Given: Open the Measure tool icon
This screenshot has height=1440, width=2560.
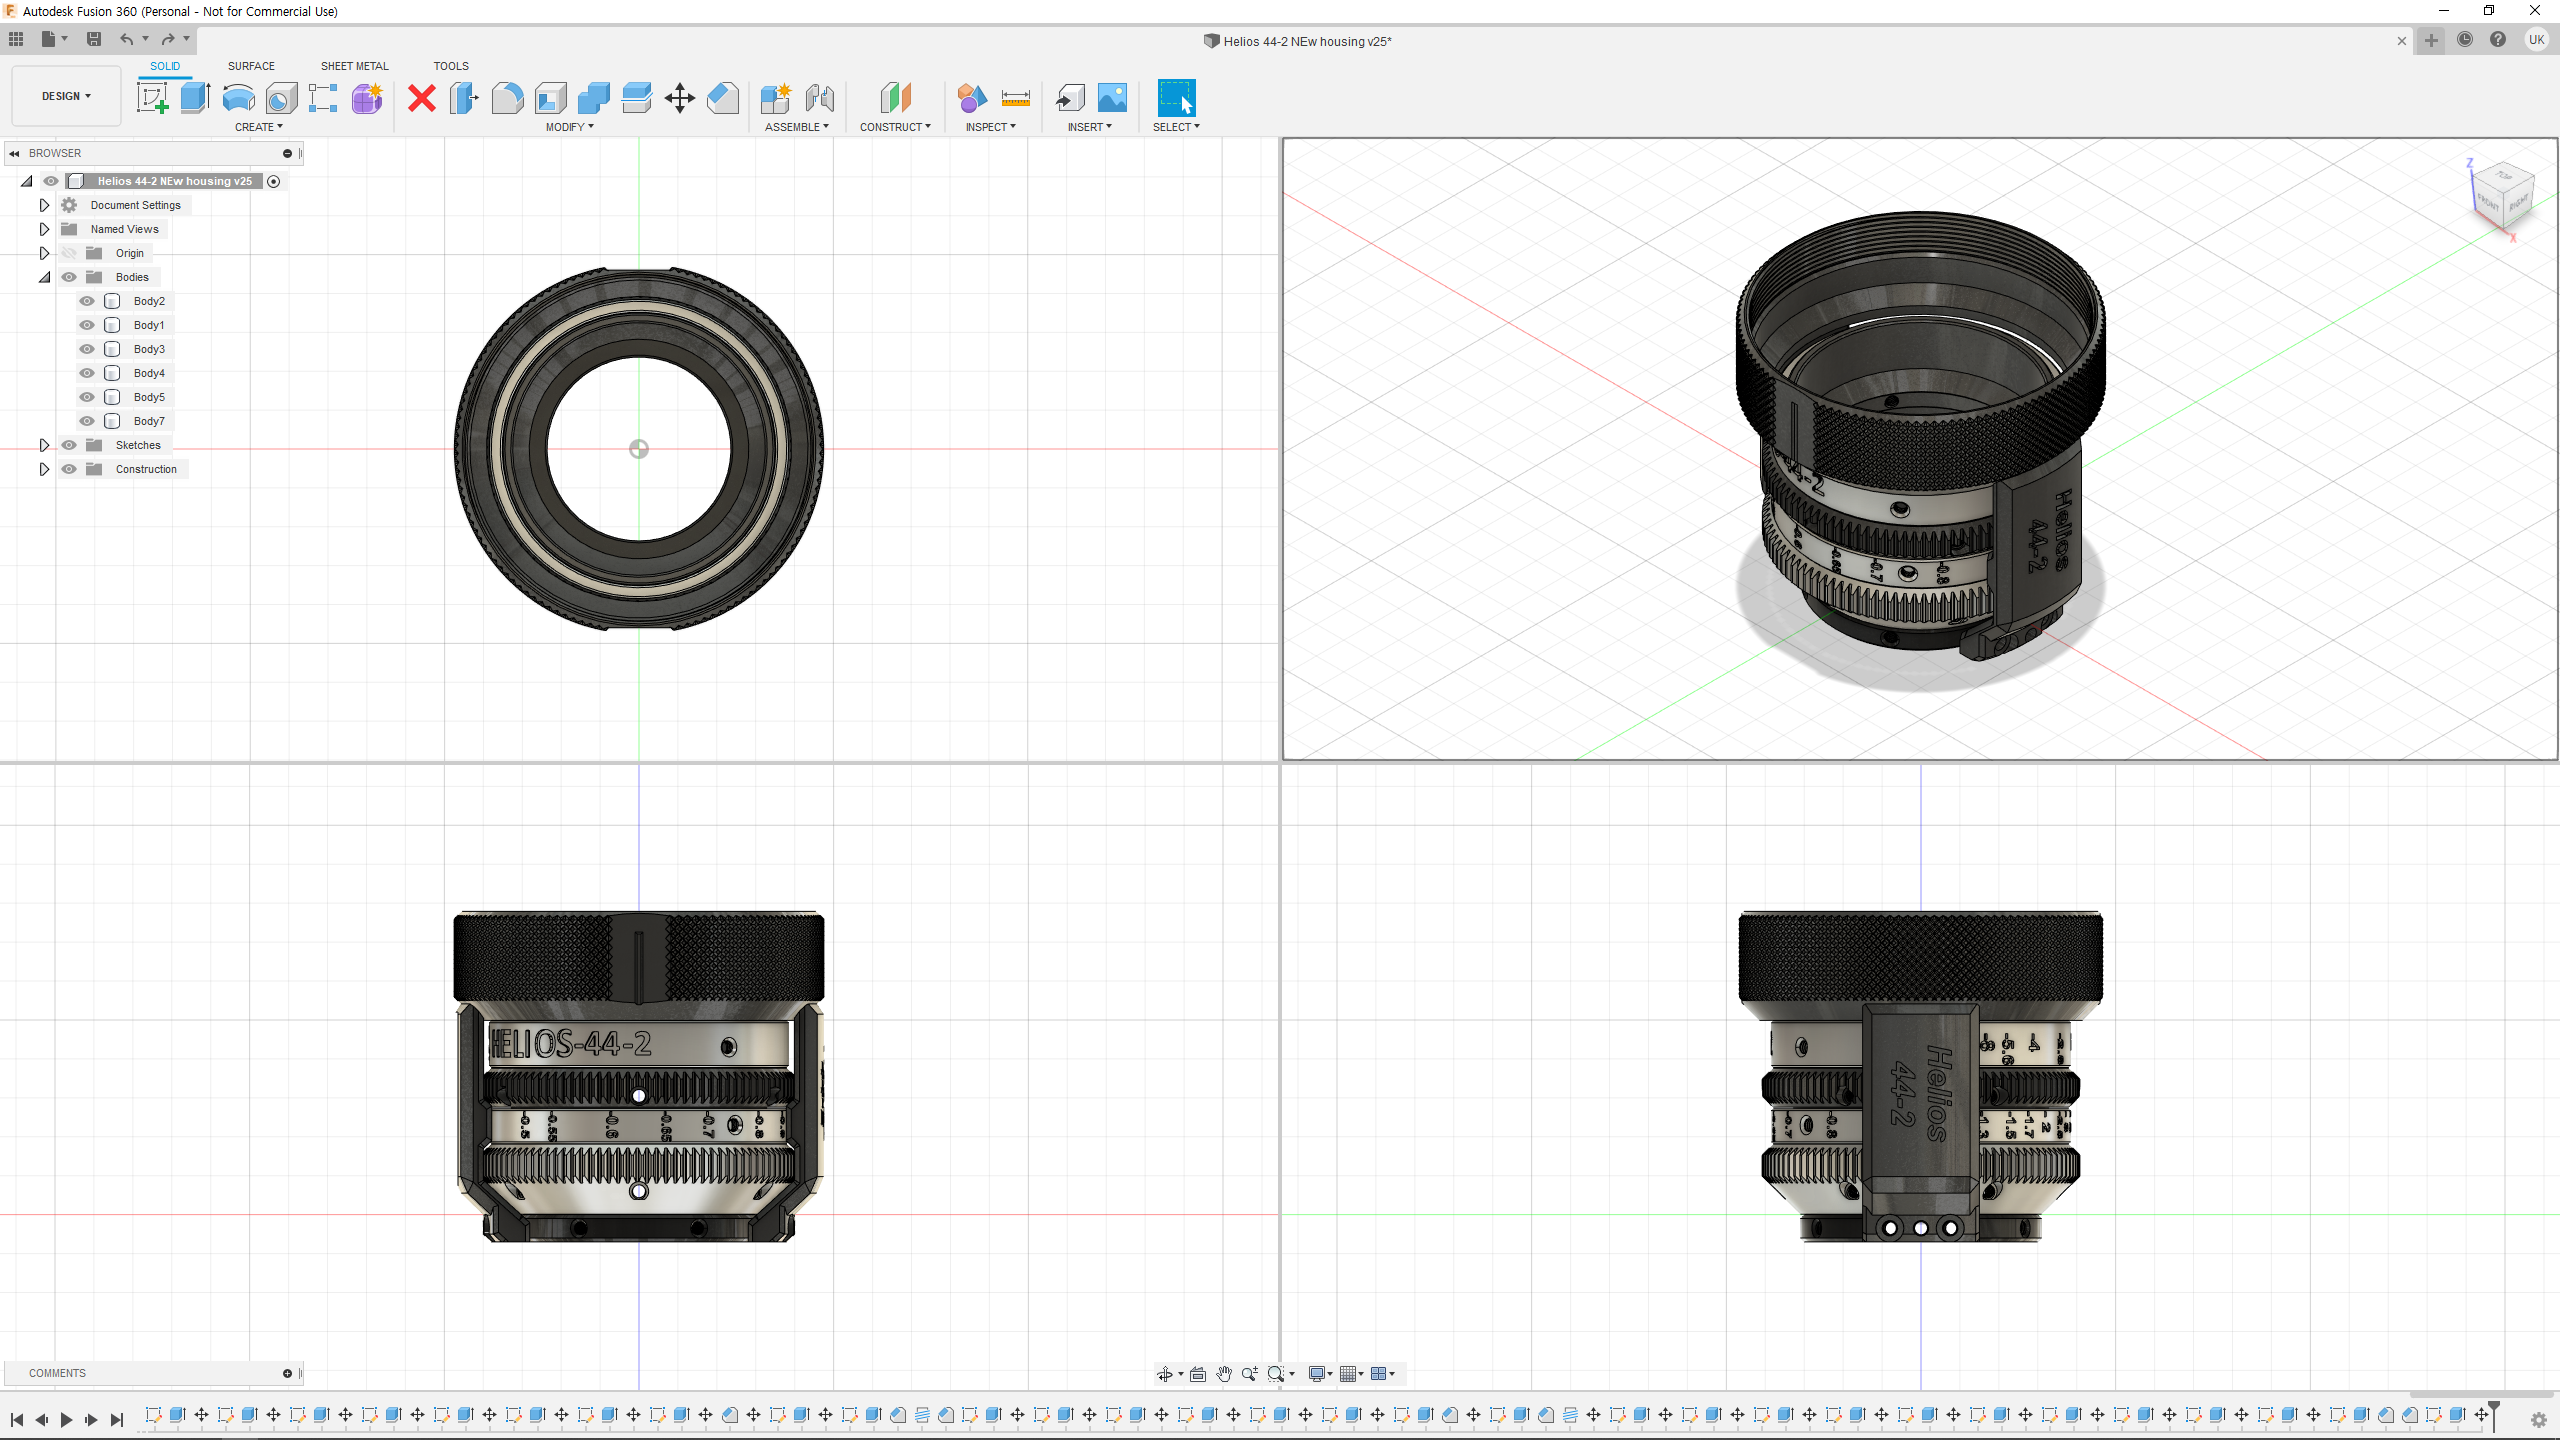Looking at the screenshot, I should point(1015,98).
